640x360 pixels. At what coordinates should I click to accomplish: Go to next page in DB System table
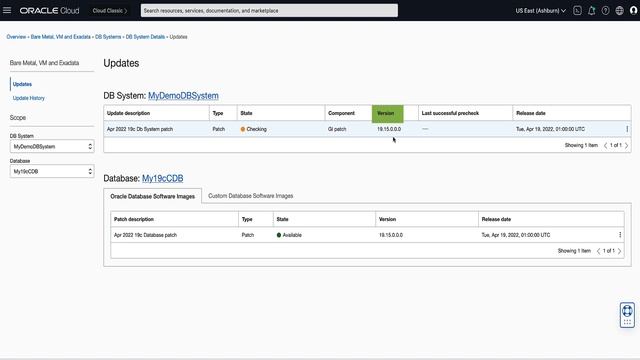tap(627, 145)
